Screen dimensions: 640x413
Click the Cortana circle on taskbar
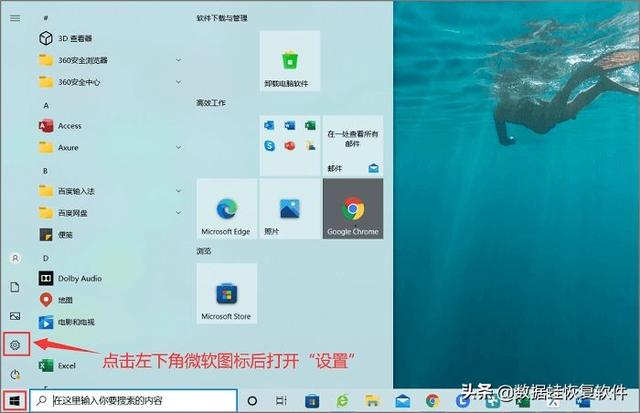pos(252,401)
